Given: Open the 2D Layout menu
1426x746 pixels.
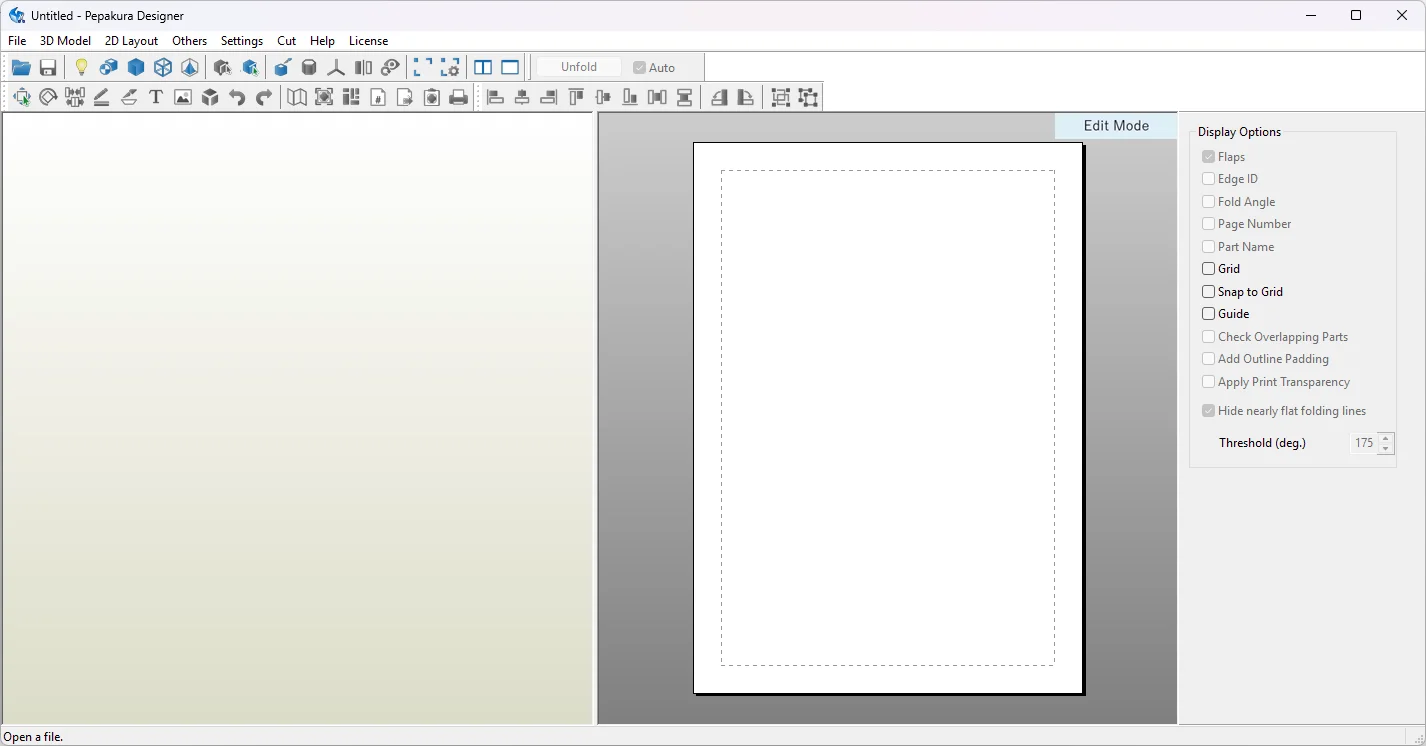Looking at the screenshot, I should pyautogui.click(x=131, y=41).
